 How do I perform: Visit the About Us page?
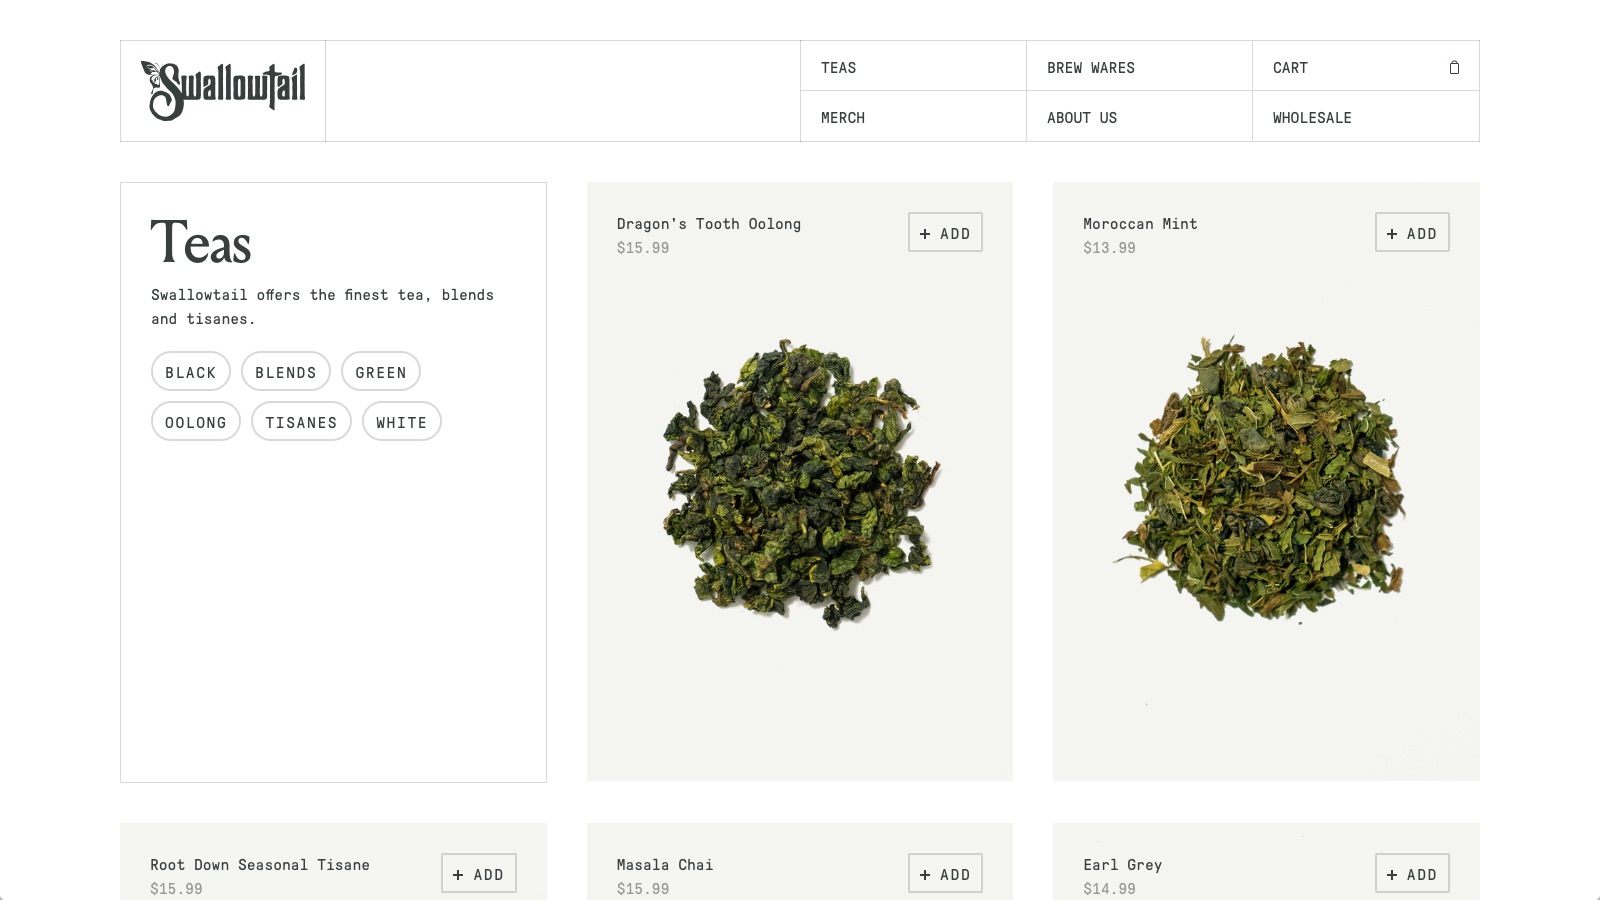tap(1082, 117)
